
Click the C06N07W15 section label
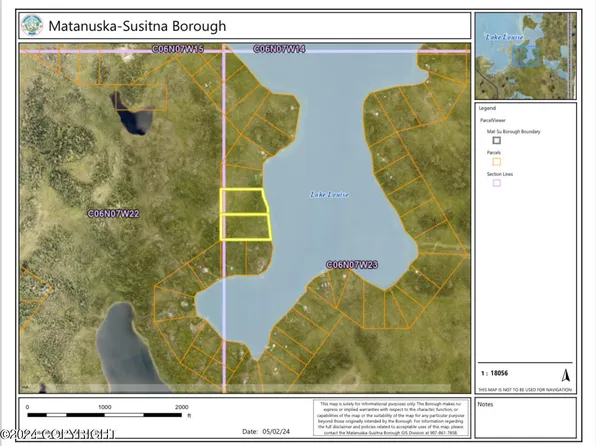[x=178, y=49]
